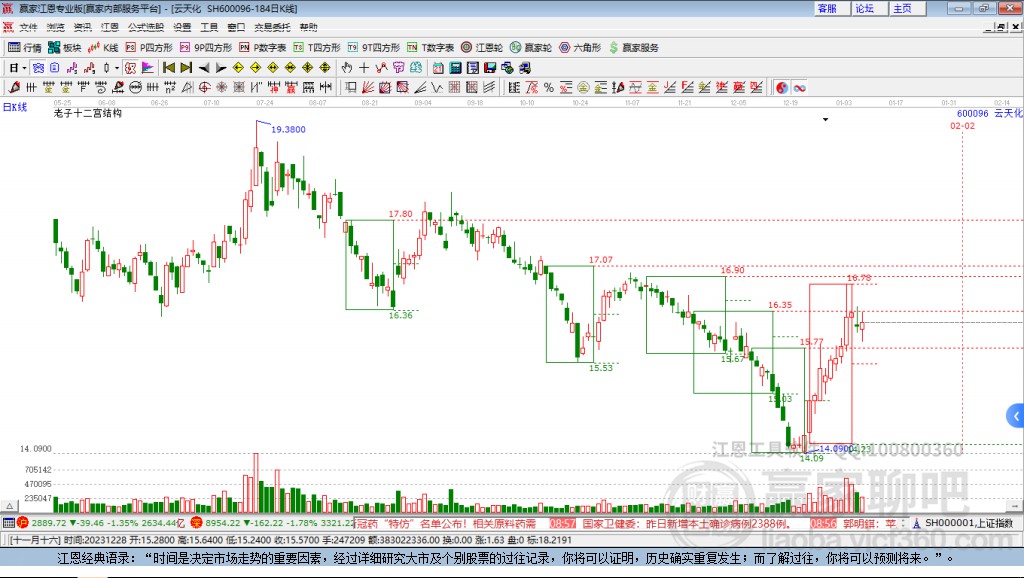Open the 9T四方形 tool
Image resolution: width=1024 pixels, height=578 pixels.
tap(374, 48)
